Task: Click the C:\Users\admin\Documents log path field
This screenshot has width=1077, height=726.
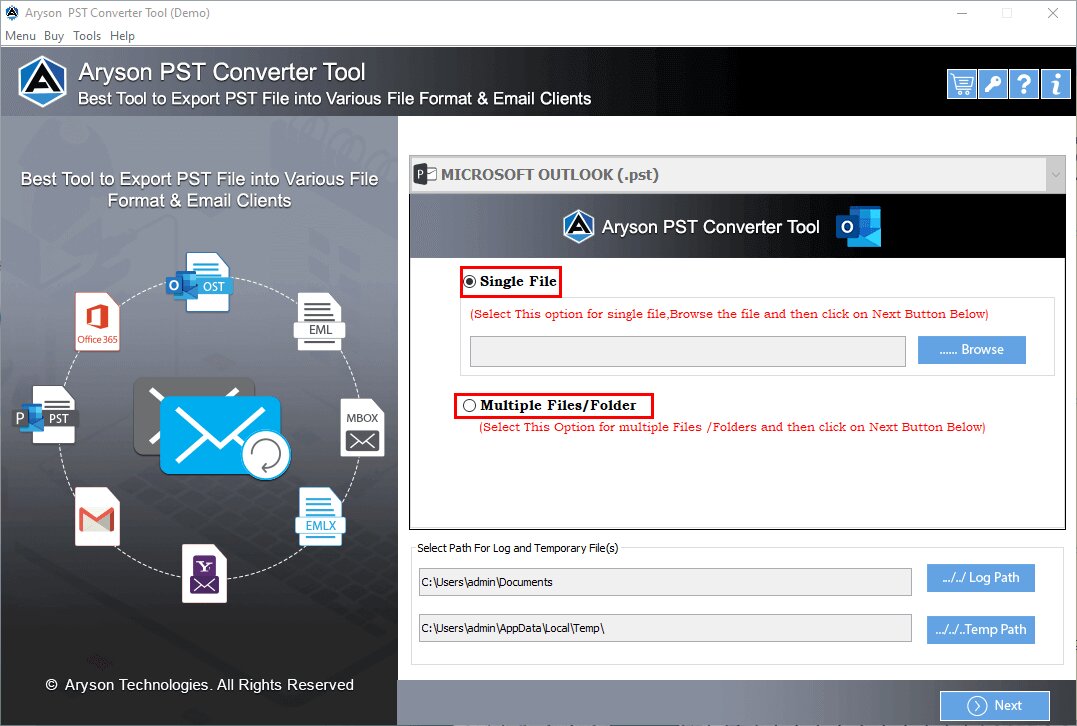Action: [665, 582]
